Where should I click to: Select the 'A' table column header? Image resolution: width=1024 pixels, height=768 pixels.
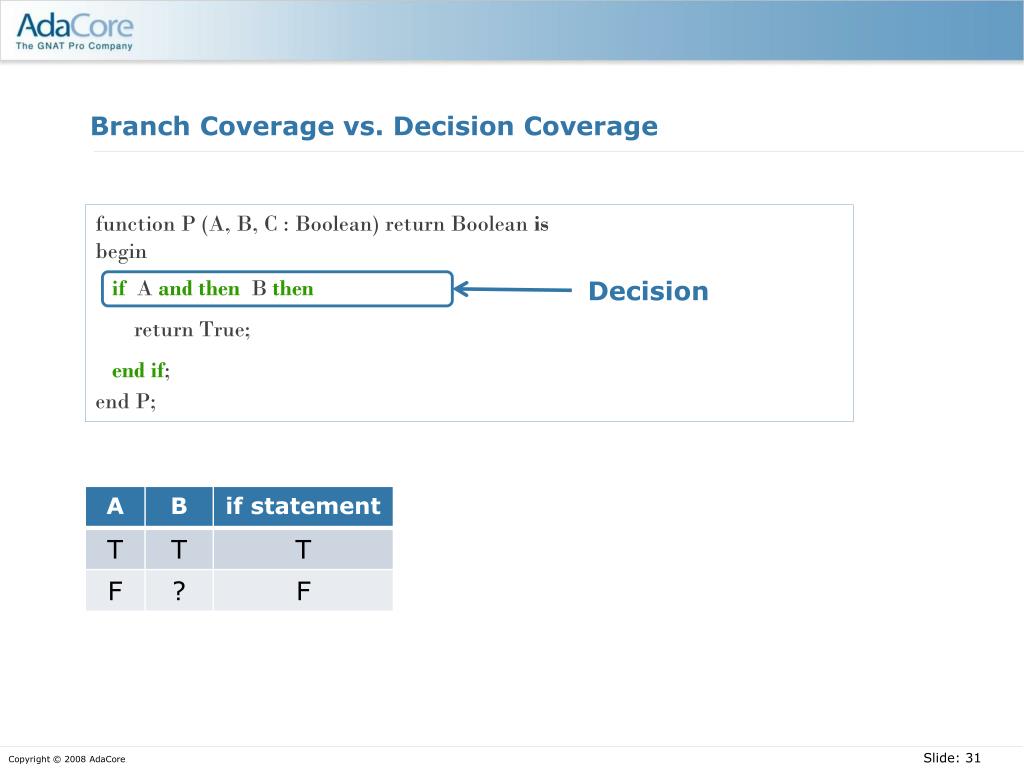tap(115, 506)
